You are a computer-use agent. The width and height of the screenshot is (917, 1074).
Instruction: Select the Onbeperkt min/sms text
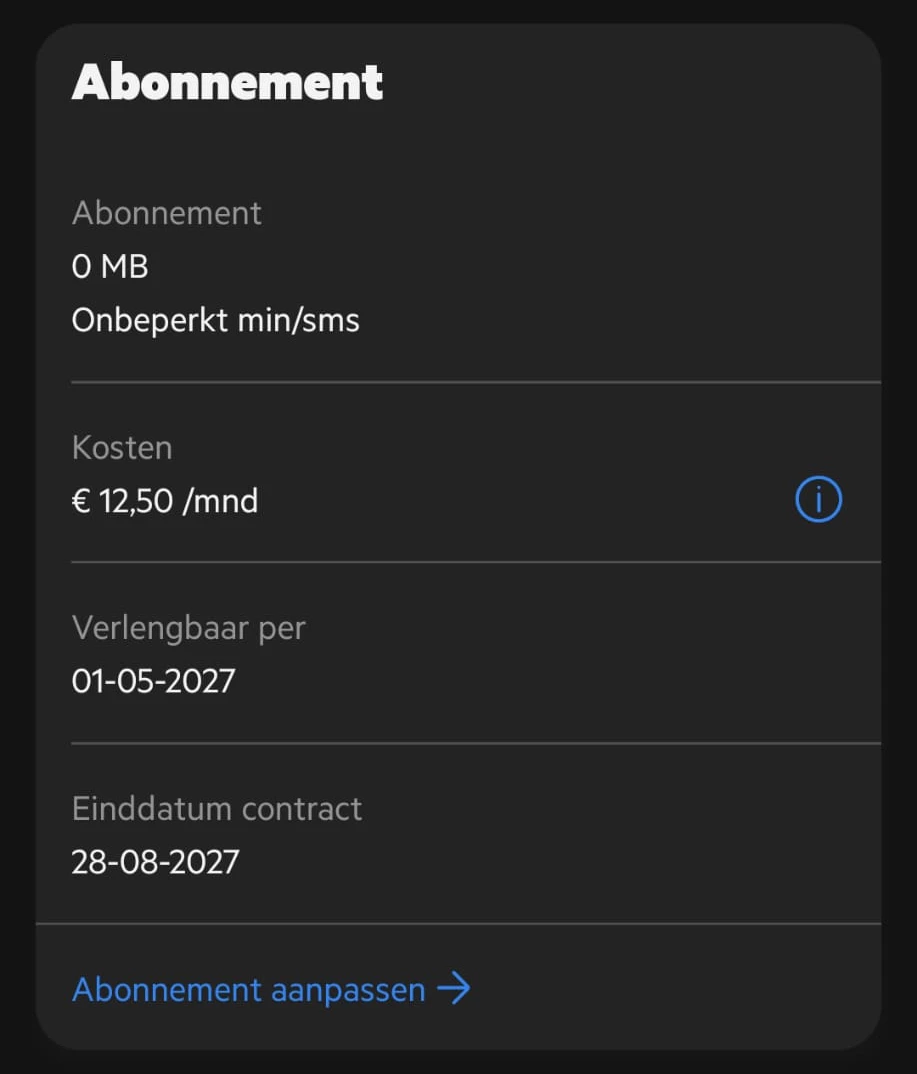(x=215, y=320)
